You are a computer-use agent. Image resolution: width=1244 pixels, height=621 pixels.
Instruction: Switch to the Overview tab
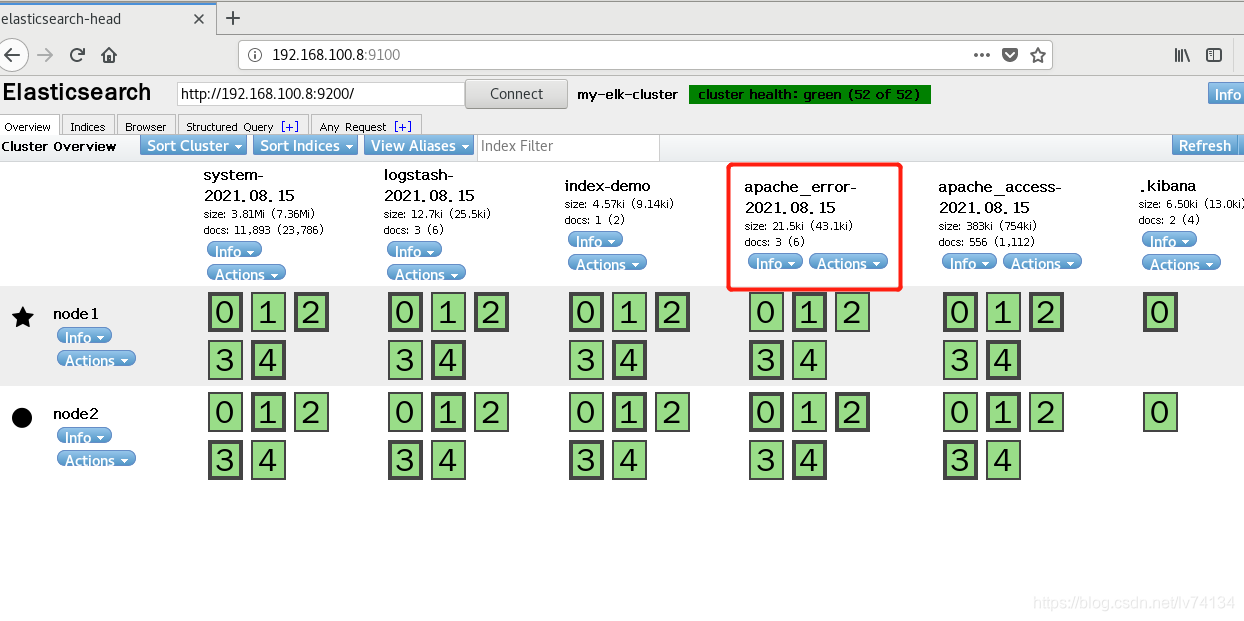tap(28, 126)
